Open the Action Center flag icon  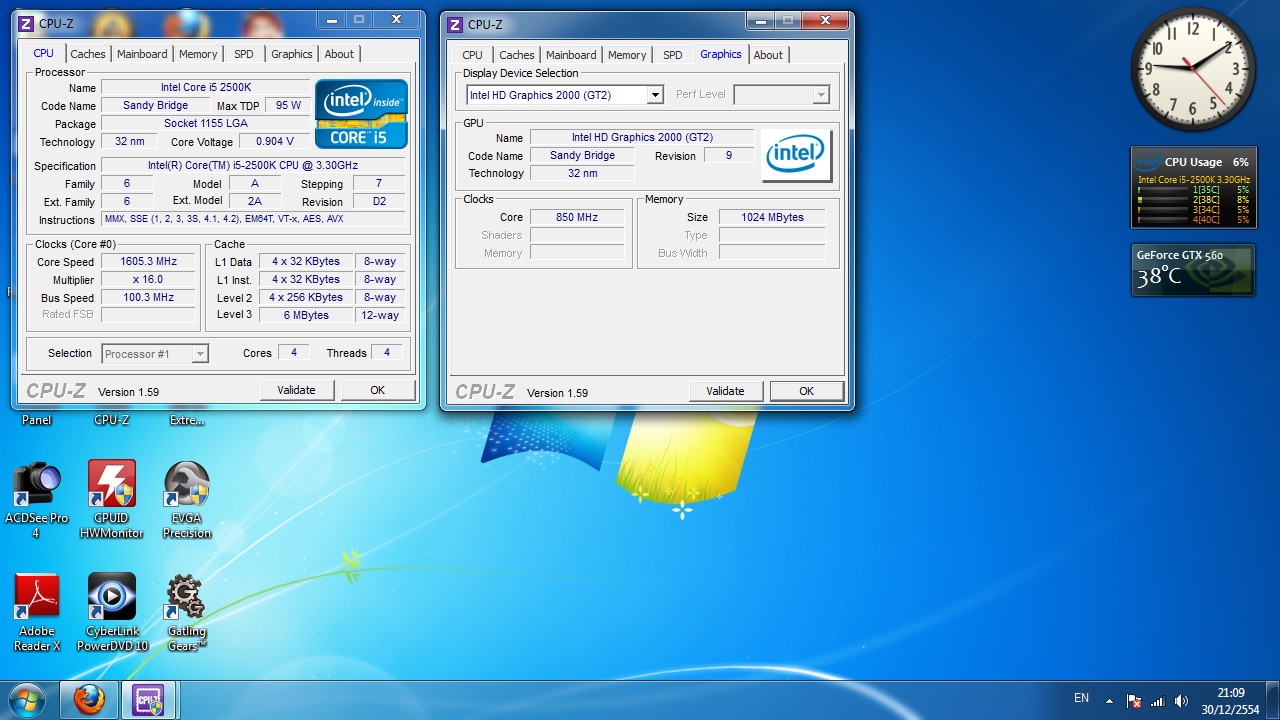(x=1134, y=700)
